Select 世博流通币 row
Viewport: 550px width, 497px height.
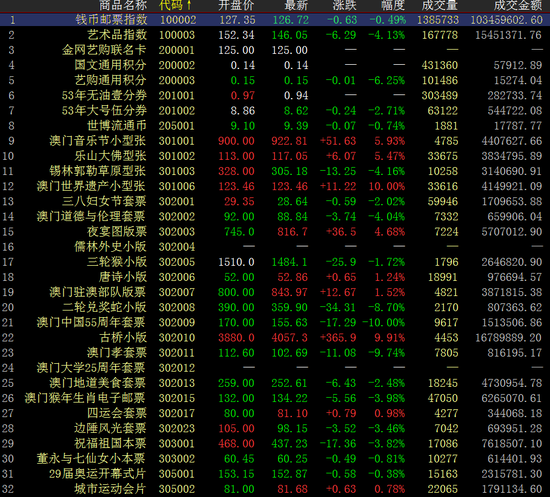click(x=275, y=126)
